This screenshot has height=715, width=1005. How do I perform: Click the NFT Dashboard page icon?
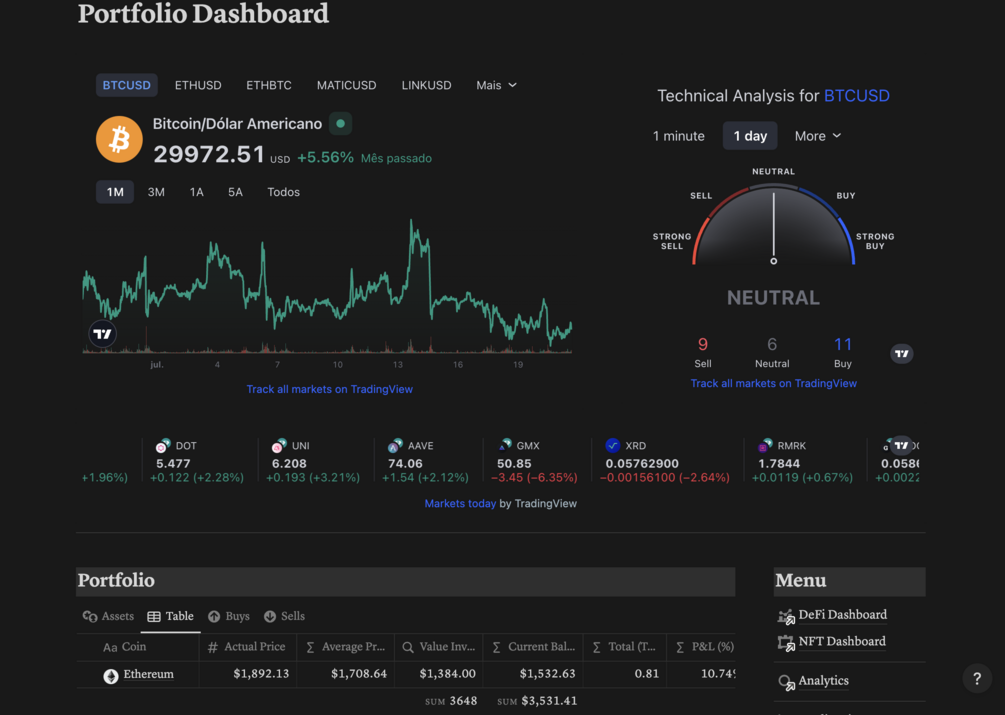pyautogui.click(x=786, y=643)
